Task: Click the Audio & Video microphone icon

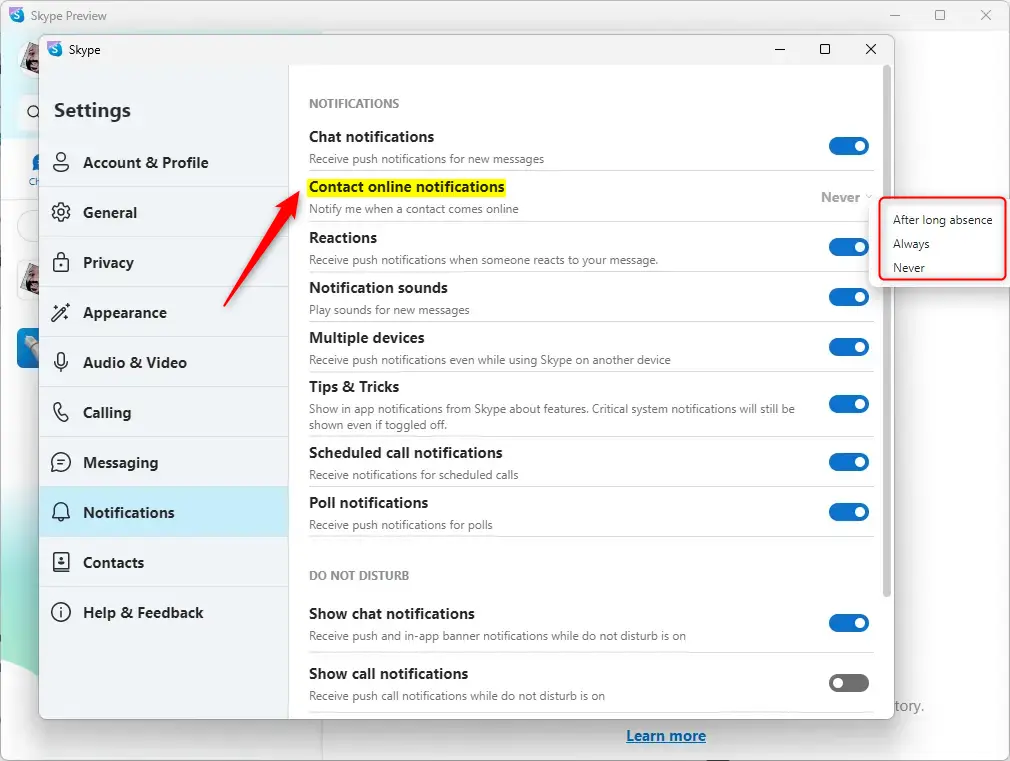Action: [x=61, y=362]
